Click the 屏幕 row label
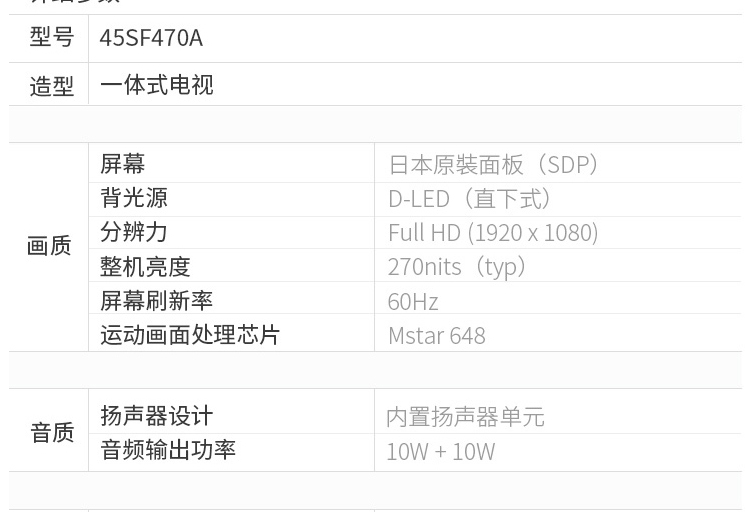The width and height of the screenshot is (755, 512). point(122,164)
